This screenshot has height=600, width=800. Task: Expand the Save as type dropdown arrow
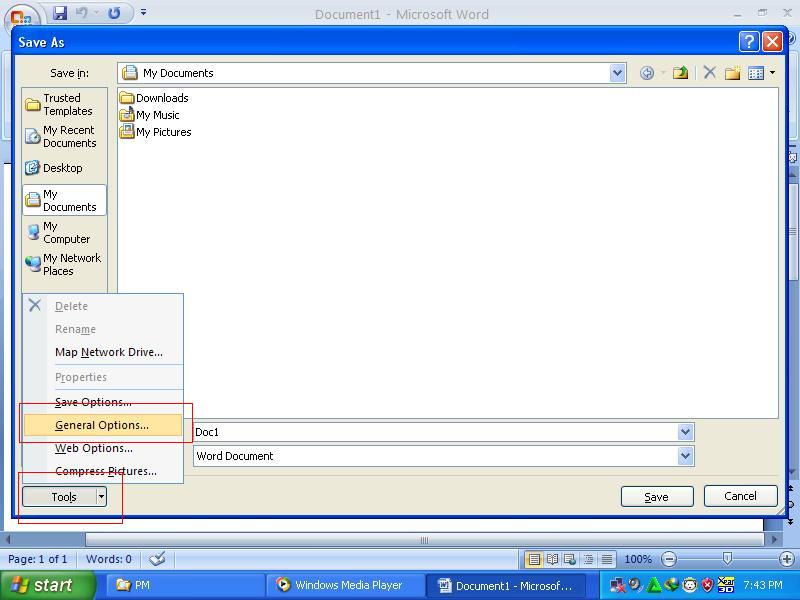click(685, 456)
